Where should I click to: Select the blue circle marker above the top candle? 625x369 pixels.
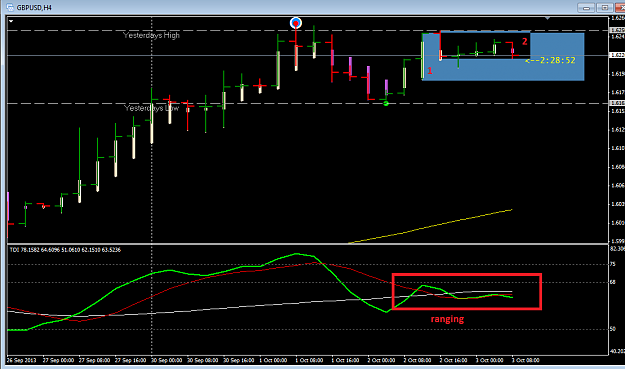tap(296, 23)
